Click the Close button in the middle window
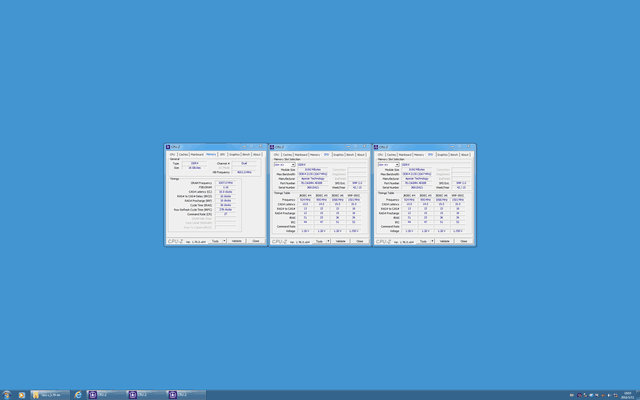 [360, 241]
